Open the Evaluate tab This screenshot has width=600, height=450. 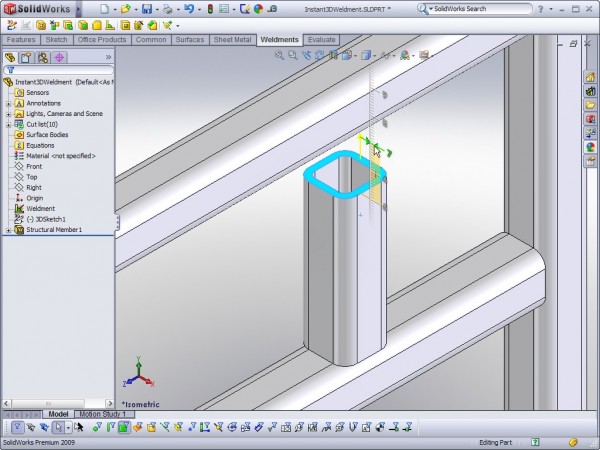[x=321, y=40]
